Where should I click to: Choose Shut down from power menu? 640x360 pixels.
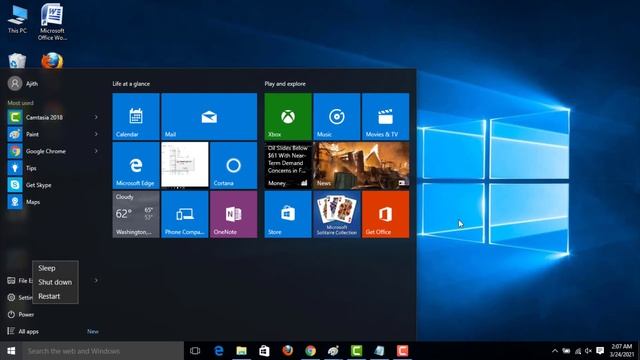(55, 282)
